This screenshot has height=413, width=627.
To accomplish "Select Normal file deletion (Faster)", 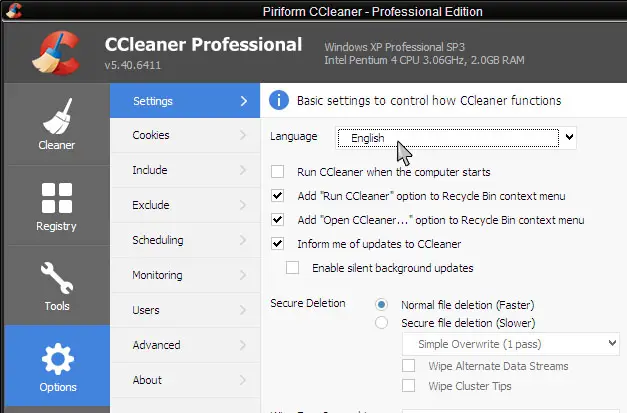I will (381, 305).
